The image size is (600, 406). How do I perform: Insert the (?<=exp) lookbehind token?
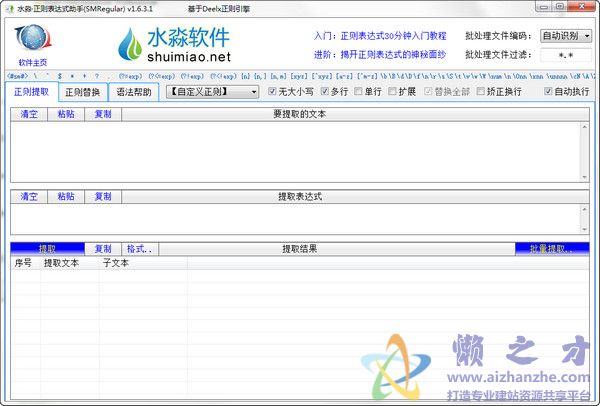tap(162, 76)
